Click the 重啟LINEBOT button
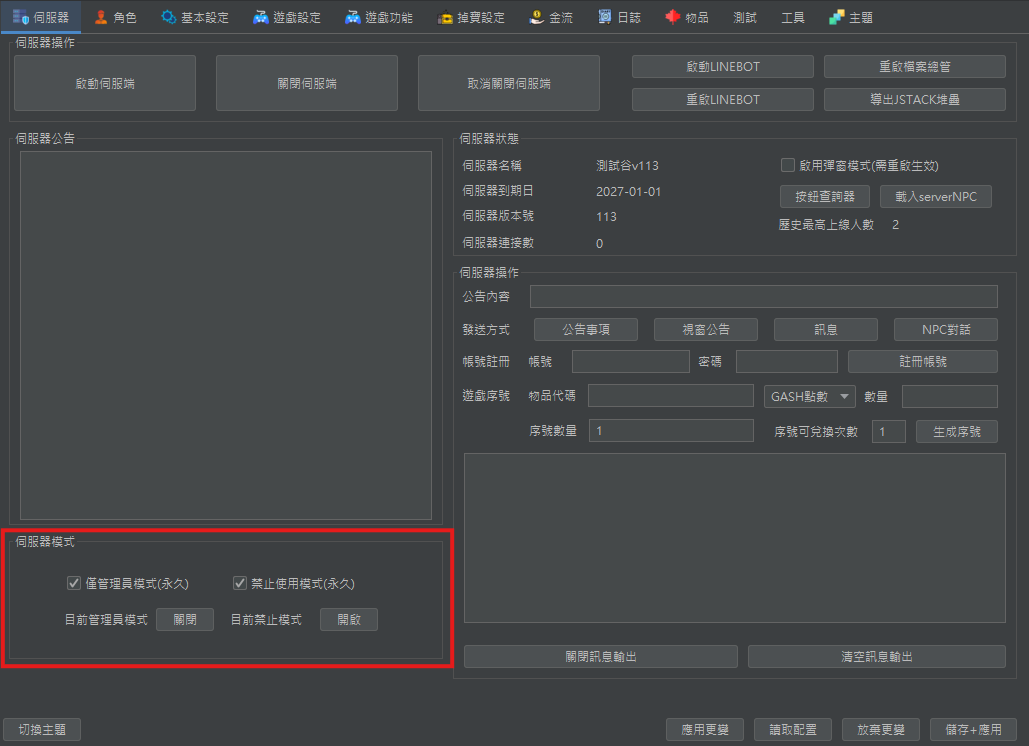Image resolution: width=1029 pixels, height=746 pixels. point(723,100)
